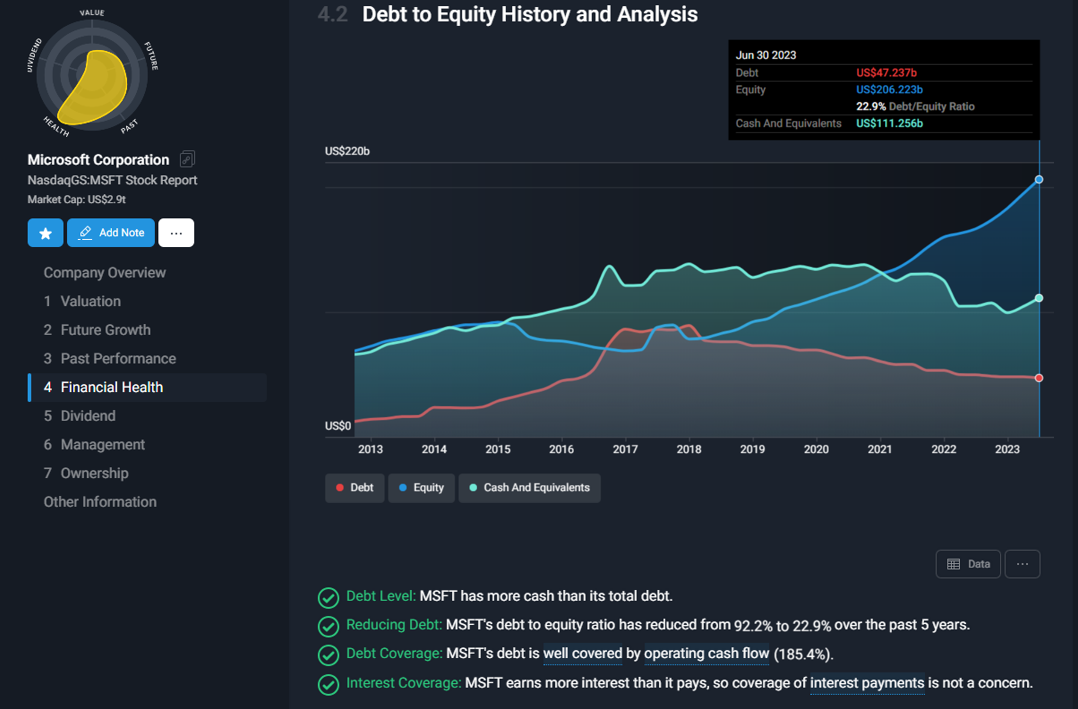Viewport: 1078px width, 709px height.
Task: Go to Other Information section
Action: click(x=100, y=502)
